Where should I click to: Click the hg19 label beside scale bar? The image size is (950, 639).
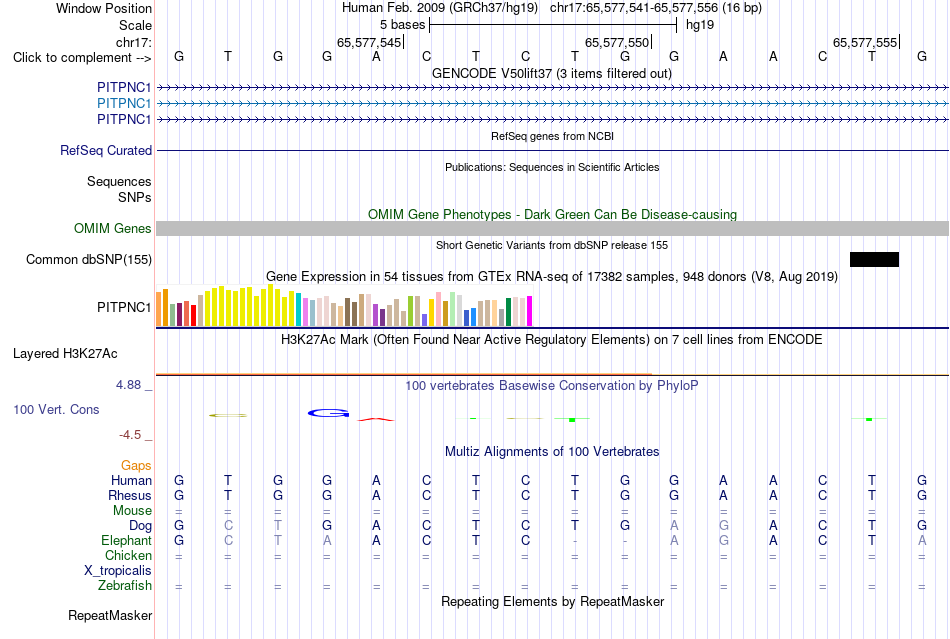coord(700,25)
